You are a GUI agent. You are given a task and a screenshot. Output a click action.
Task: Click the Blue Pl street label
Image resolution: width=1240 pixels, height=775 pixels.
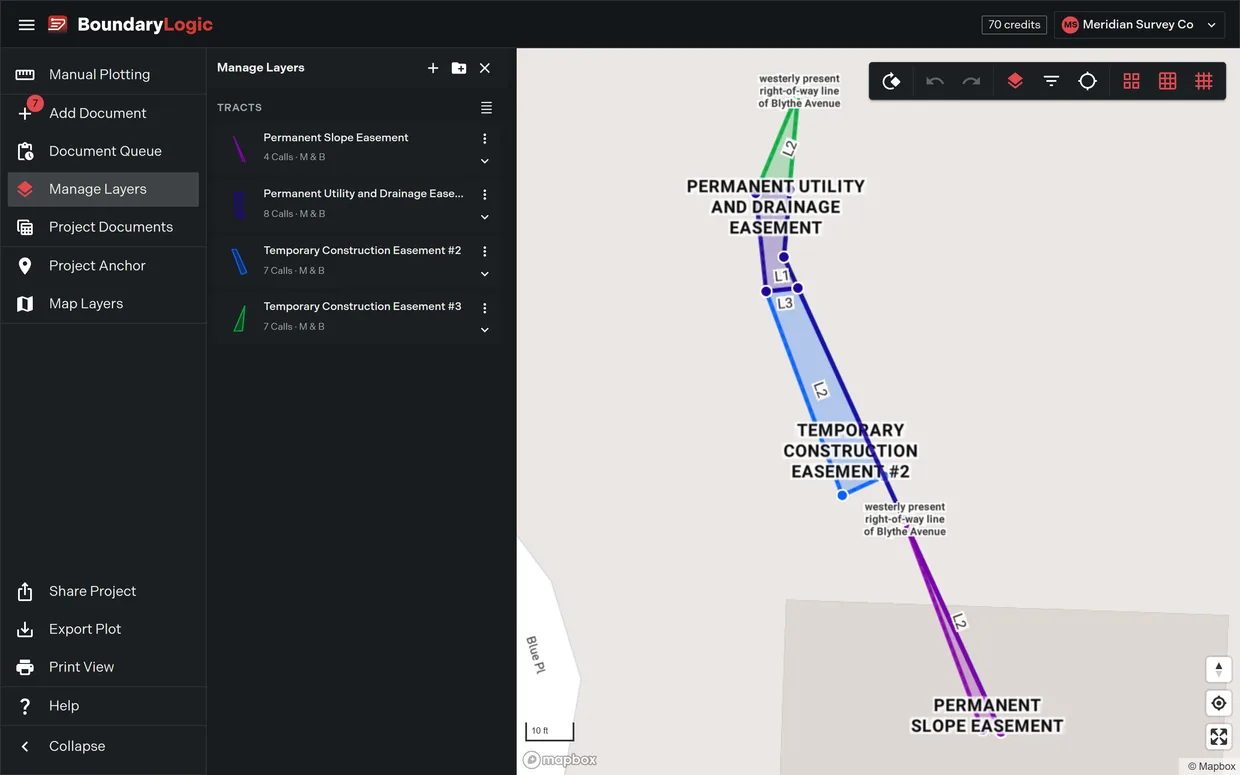tap(535, 655)
